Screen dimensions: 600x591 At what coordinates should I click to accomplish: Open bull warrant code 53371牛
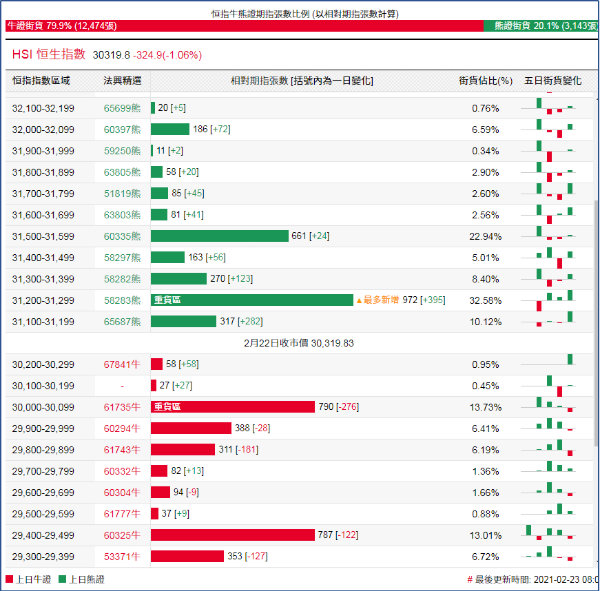tap(122, 557)
